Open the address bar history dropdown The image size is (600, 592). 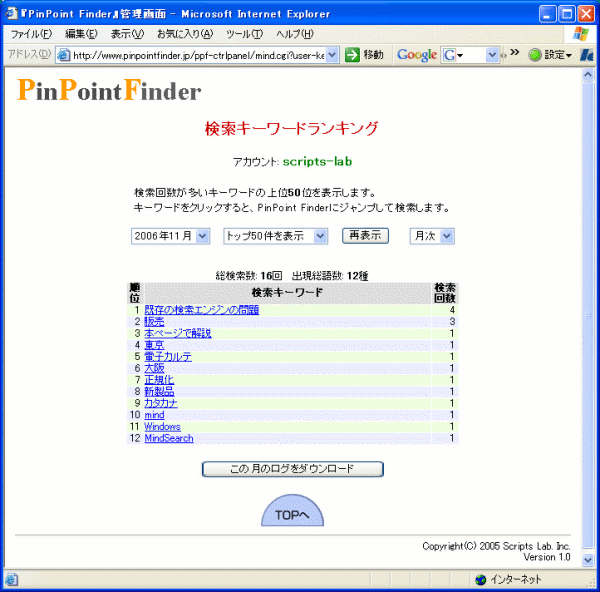tap(332, 55)
